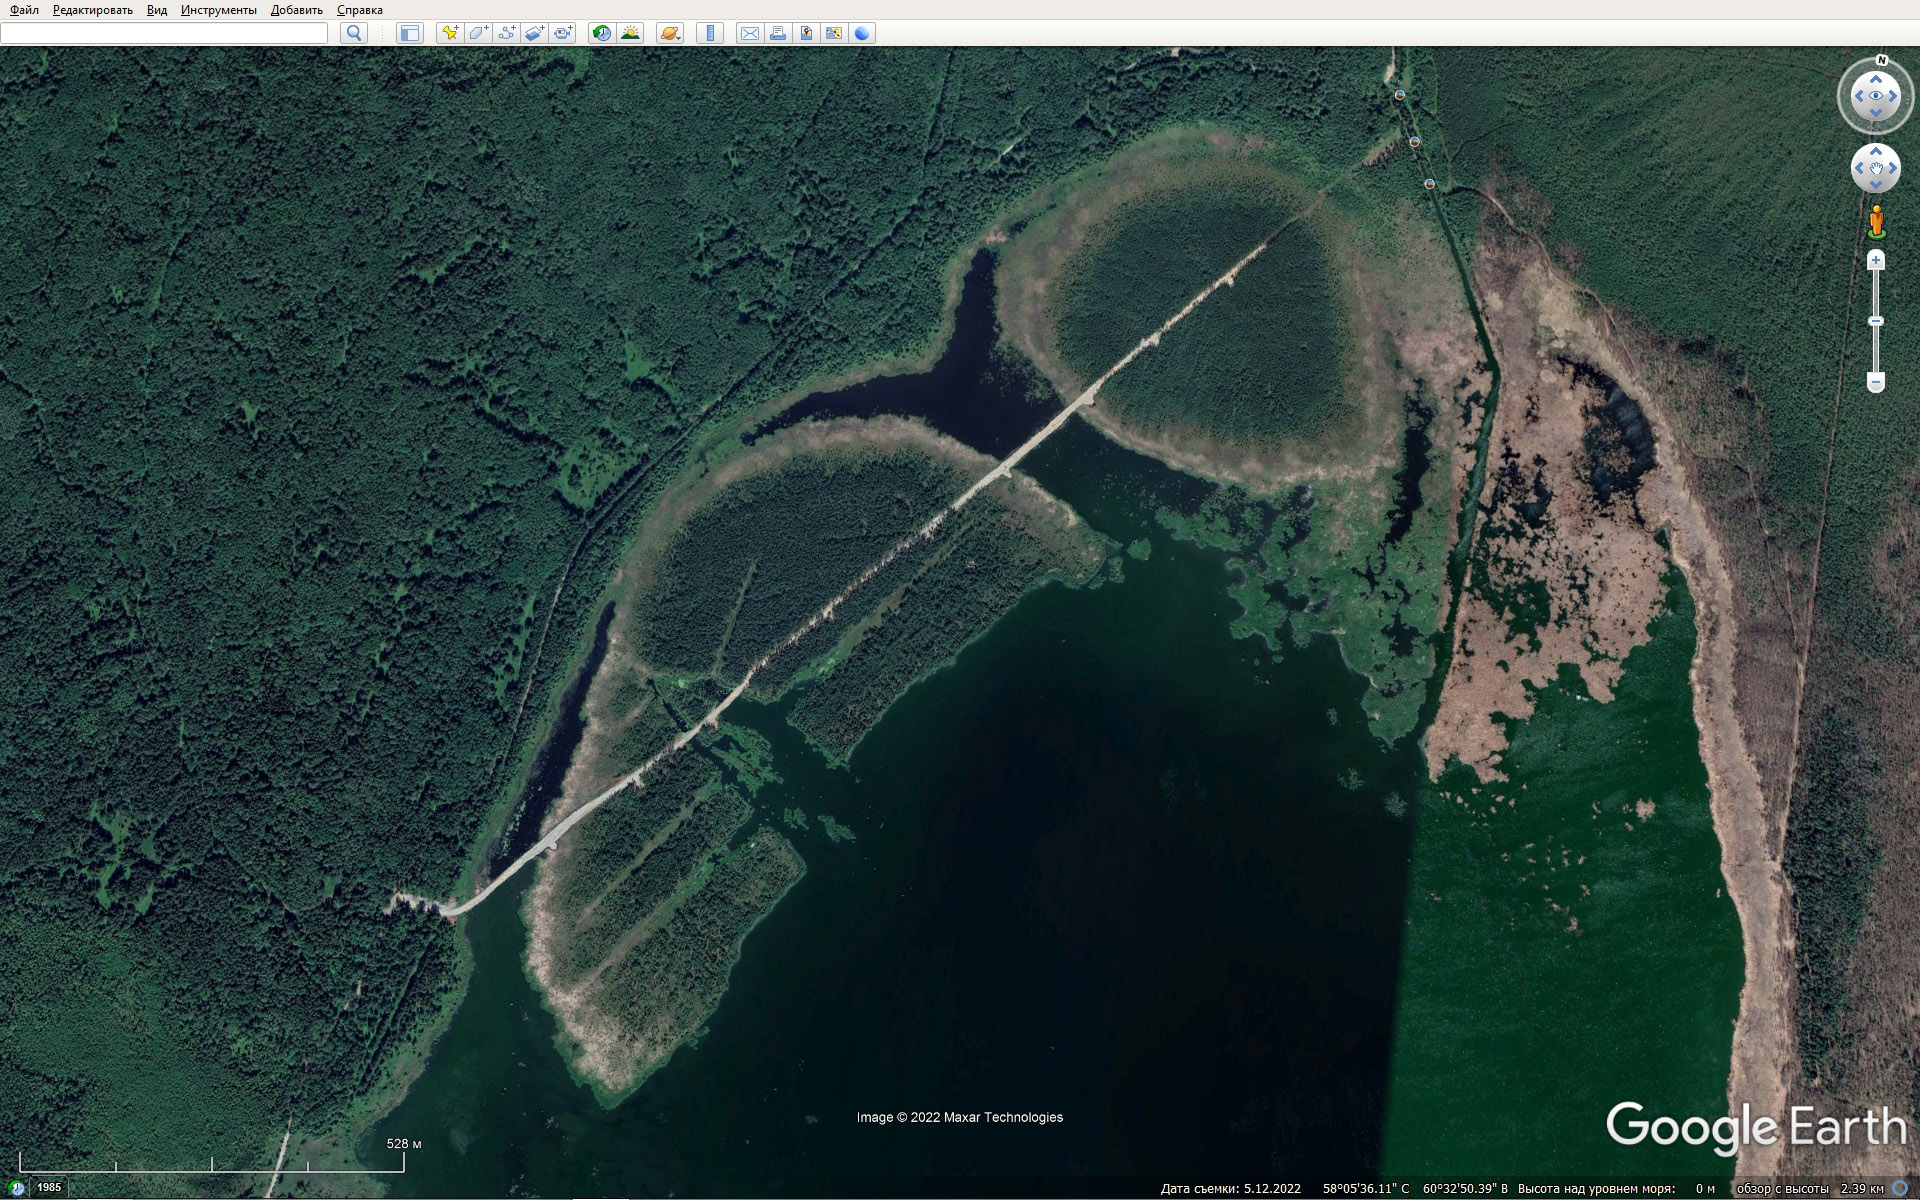Toggle the sidebar panel visibility
Screen dimensions: 1920x1200
[409, 33]
